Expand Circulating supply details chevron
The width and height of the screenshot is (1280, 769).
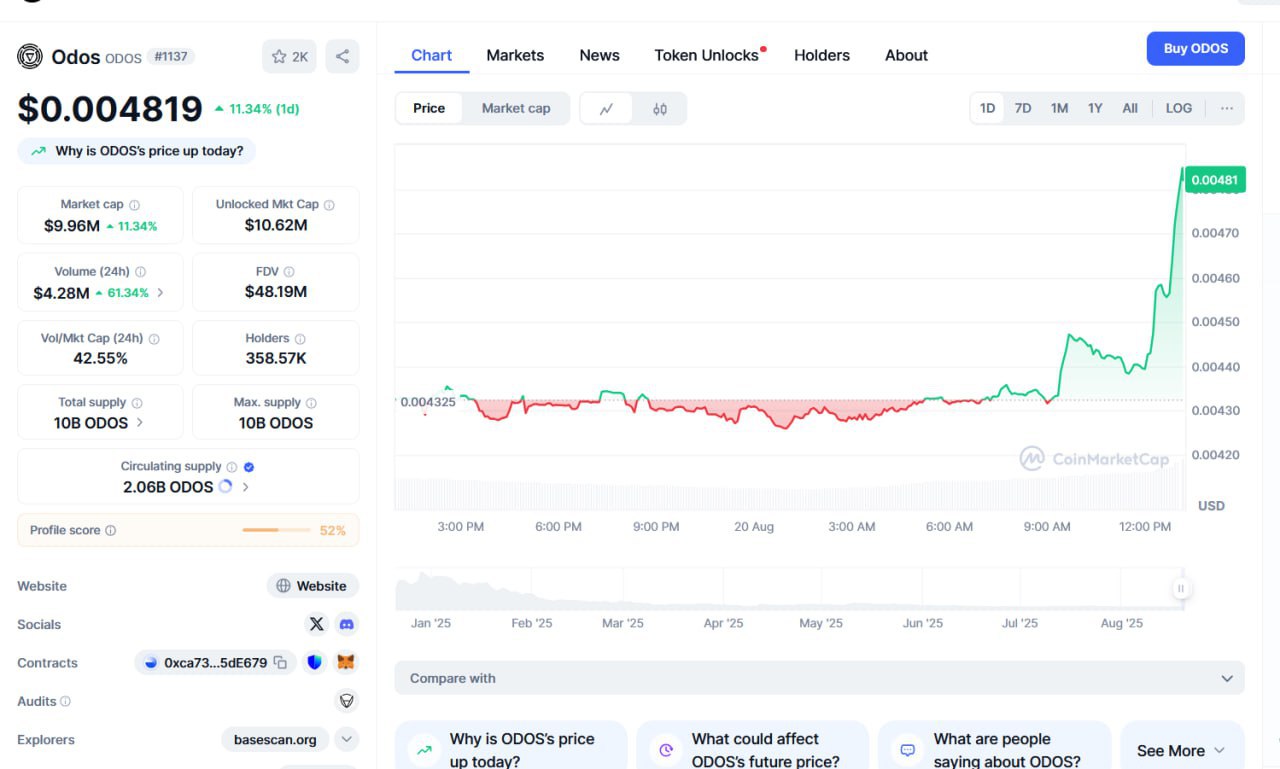click(246, 487)
